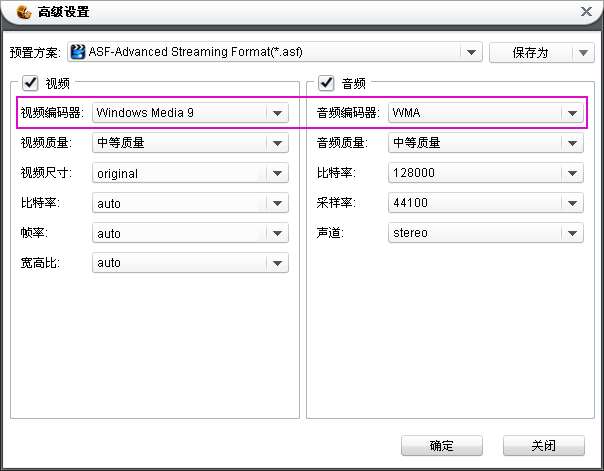Click the app logo icon in title bar
The height and width of the screenshot is (471, 604).
(24, 12)
